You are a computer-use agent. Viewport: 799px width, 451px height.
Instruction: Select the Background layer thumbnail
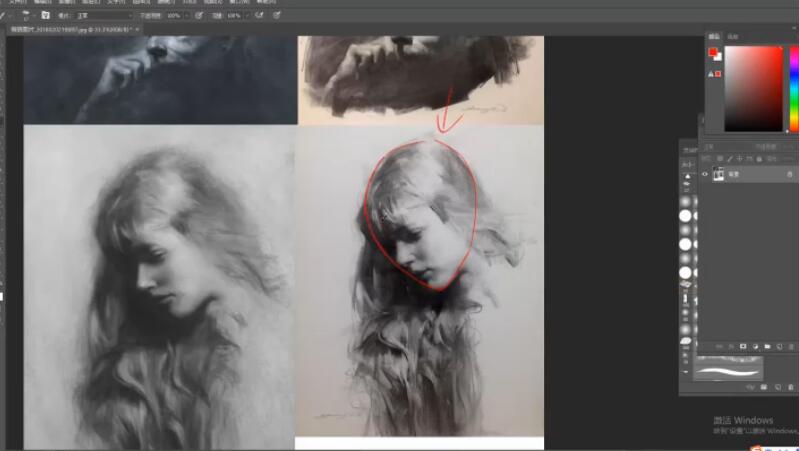tap(718, 174)
